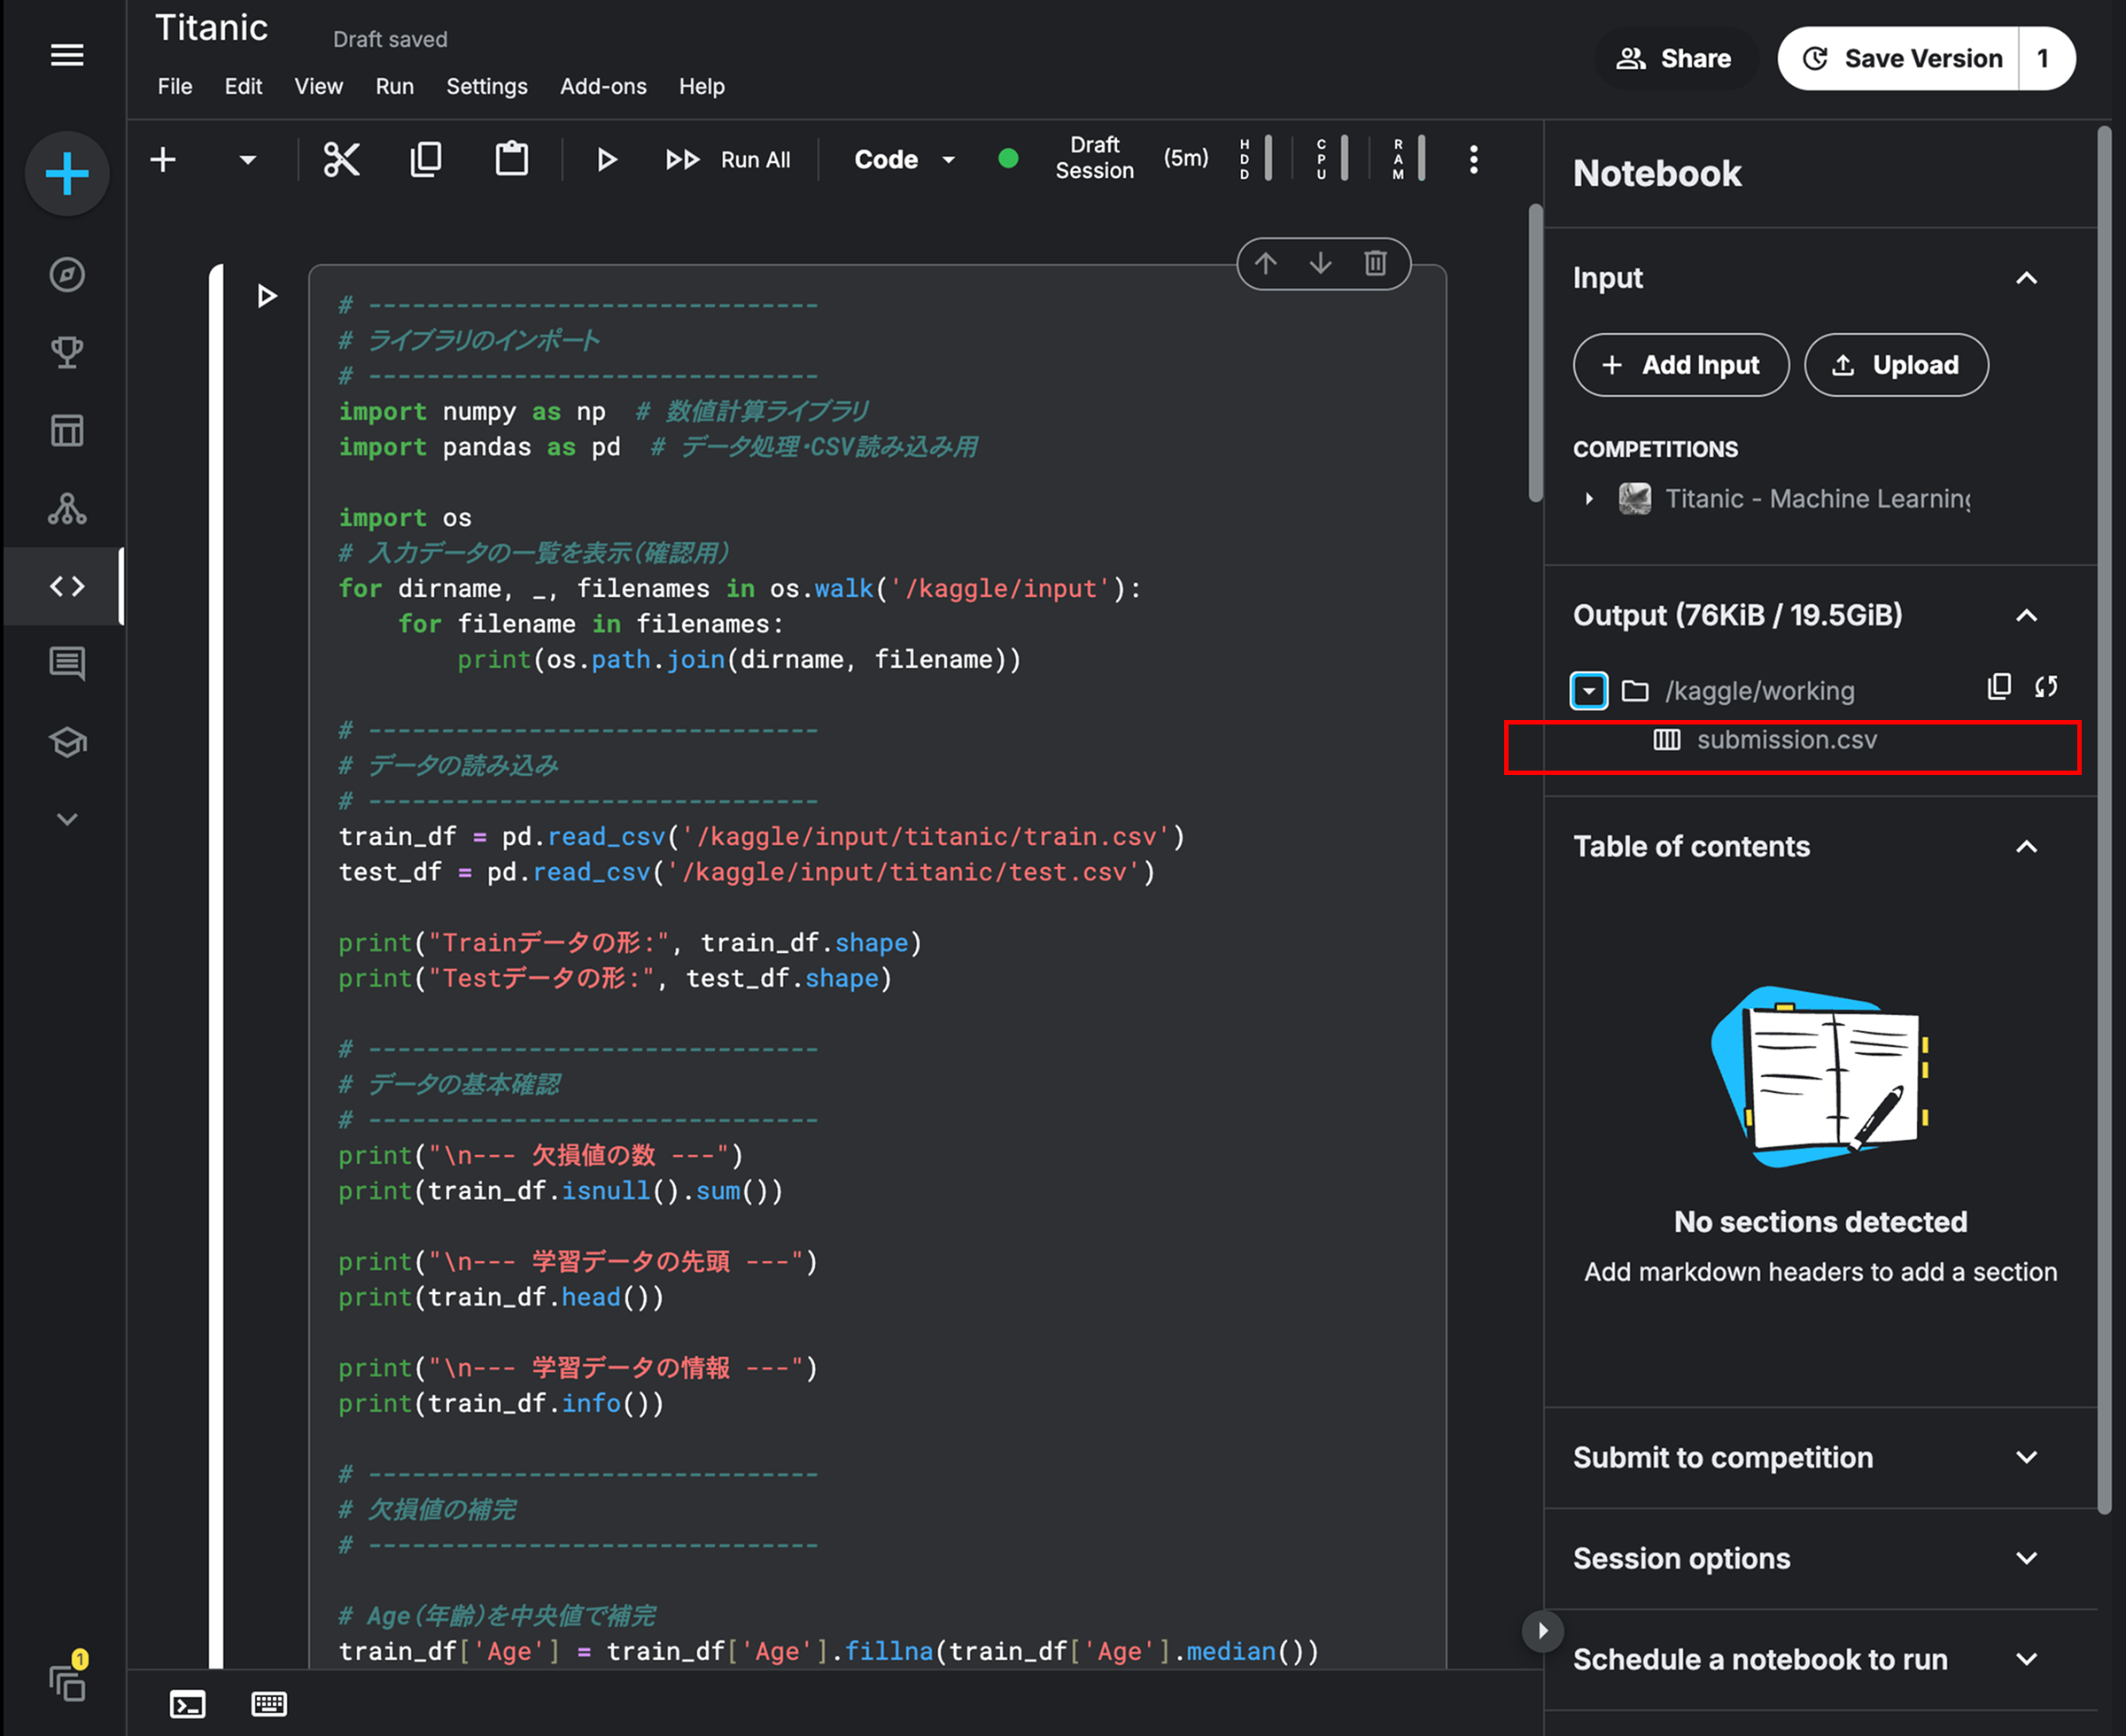Screen dimensions: 2126x1736
Task: Click the Add Input button
Action: coord(1681,365)
